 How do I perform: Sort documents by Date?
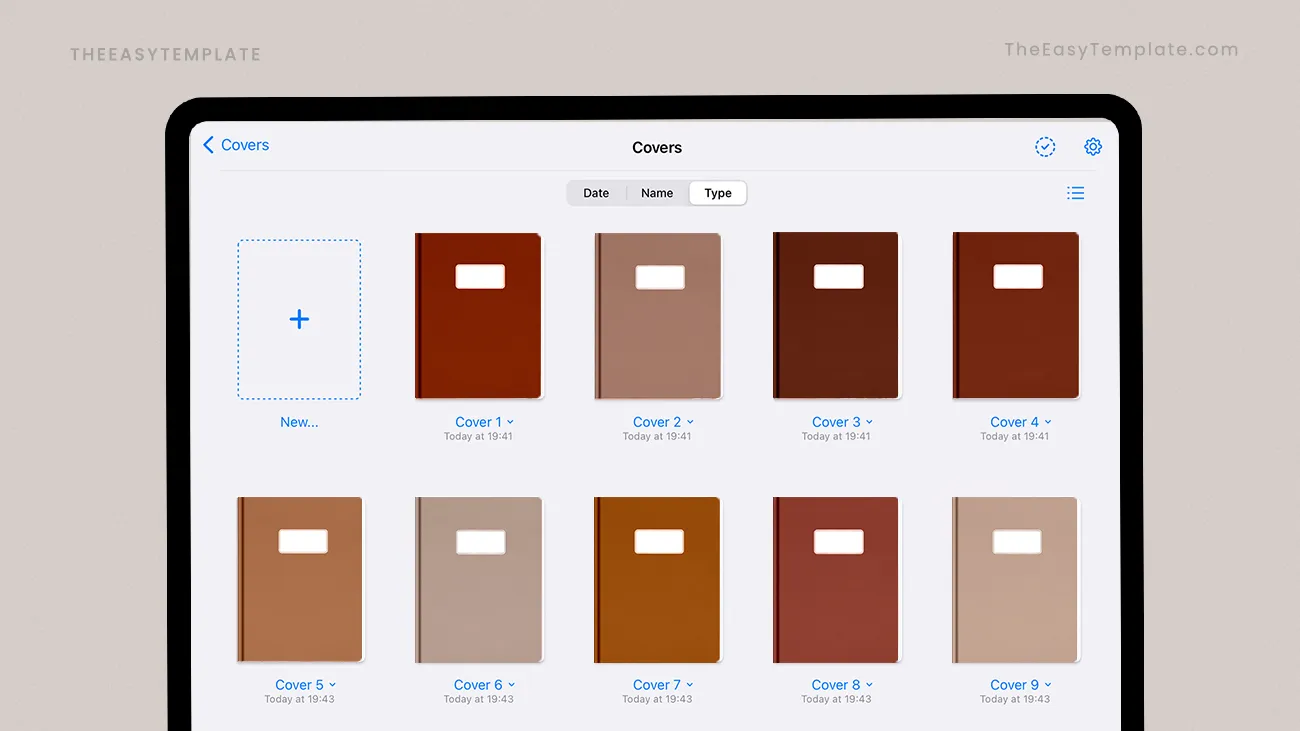click(x=596, y=193)
